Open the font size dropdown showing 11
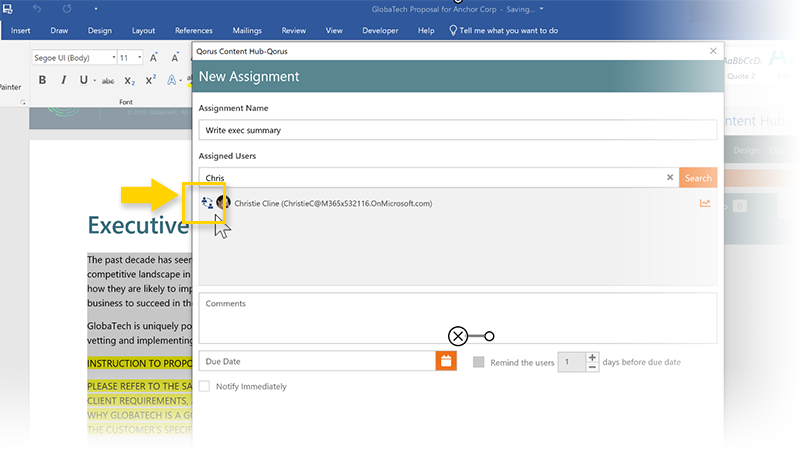Viewport: 800px width, 450px height. click(x=139, y=58)
